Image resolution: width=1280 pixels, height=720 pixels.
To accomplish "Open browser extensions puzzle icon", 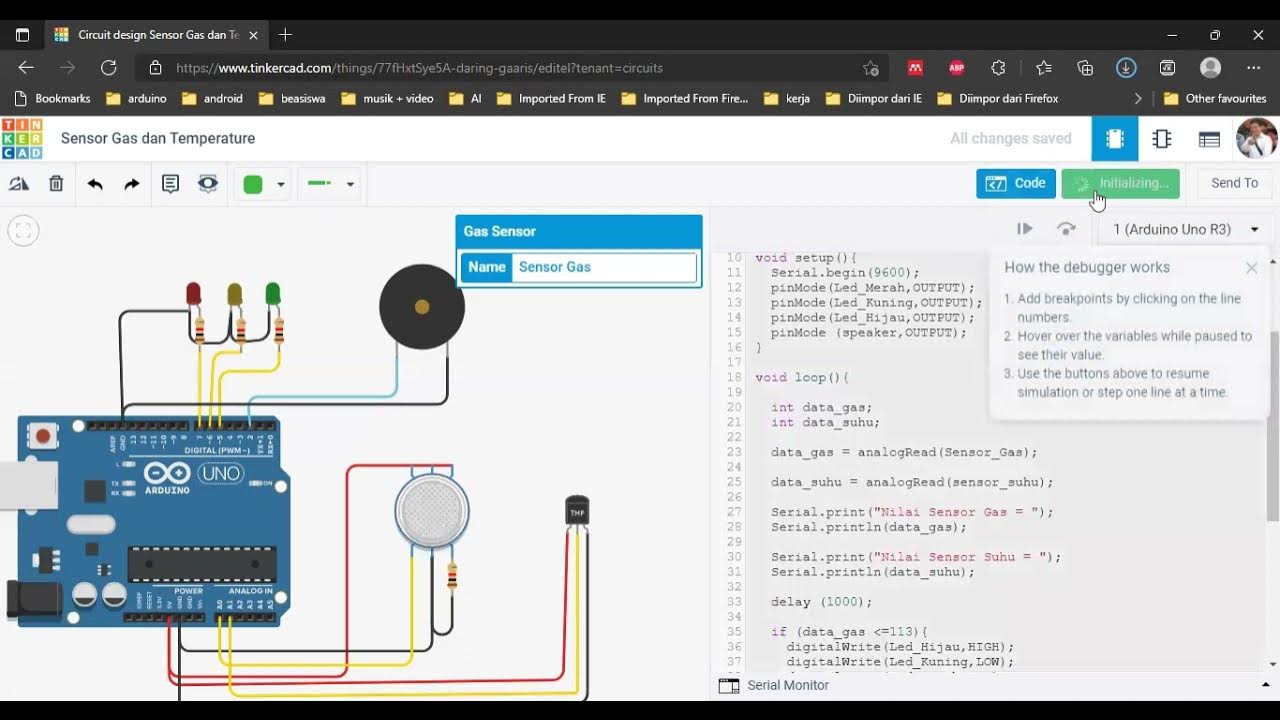I will [998, 68].
